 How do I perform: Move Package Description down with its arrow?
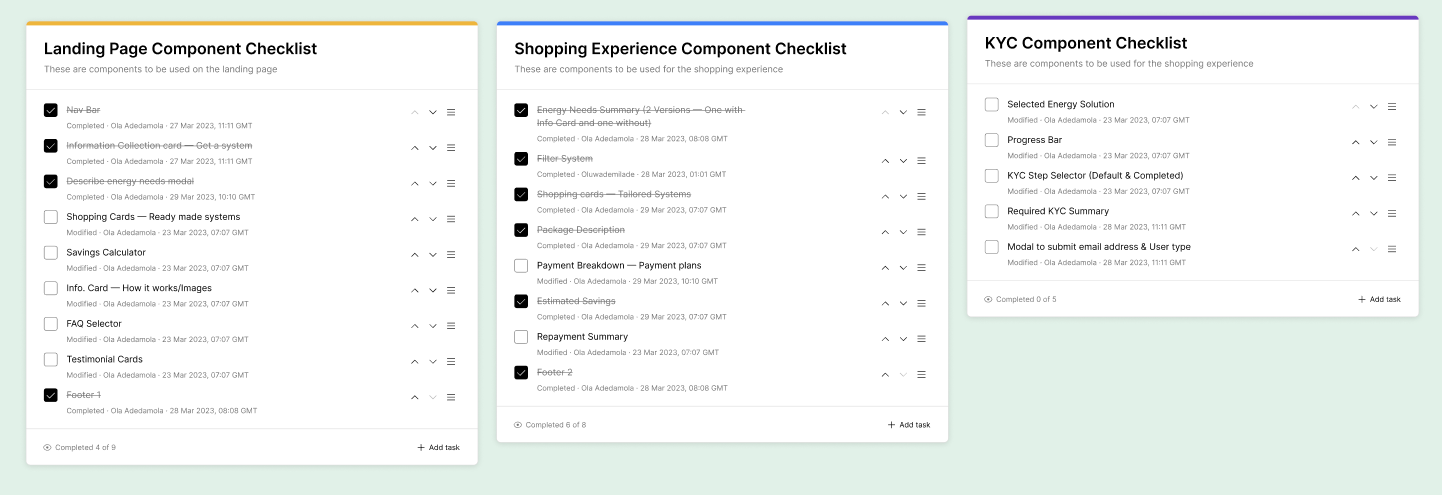[x=903, y=232]
